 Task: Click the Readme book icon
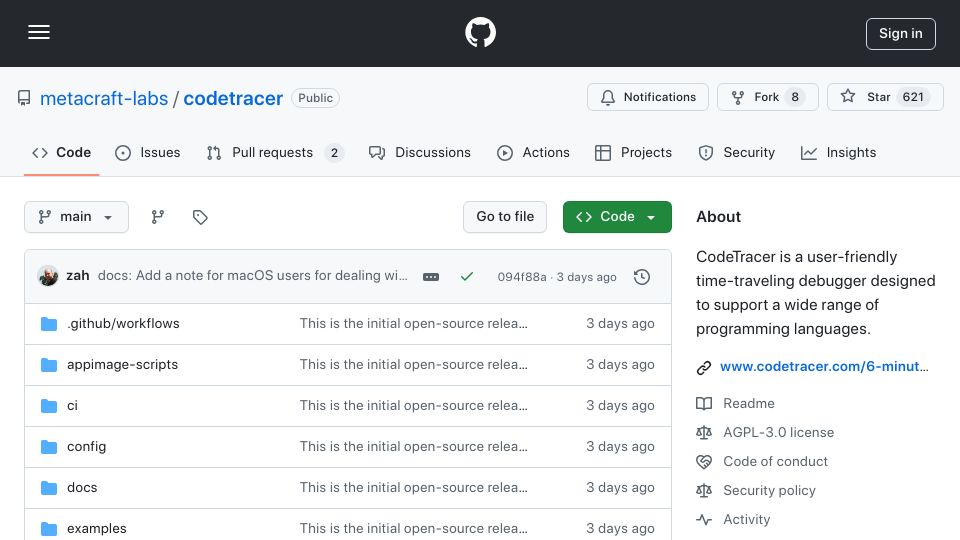click(x=704, y=403)
